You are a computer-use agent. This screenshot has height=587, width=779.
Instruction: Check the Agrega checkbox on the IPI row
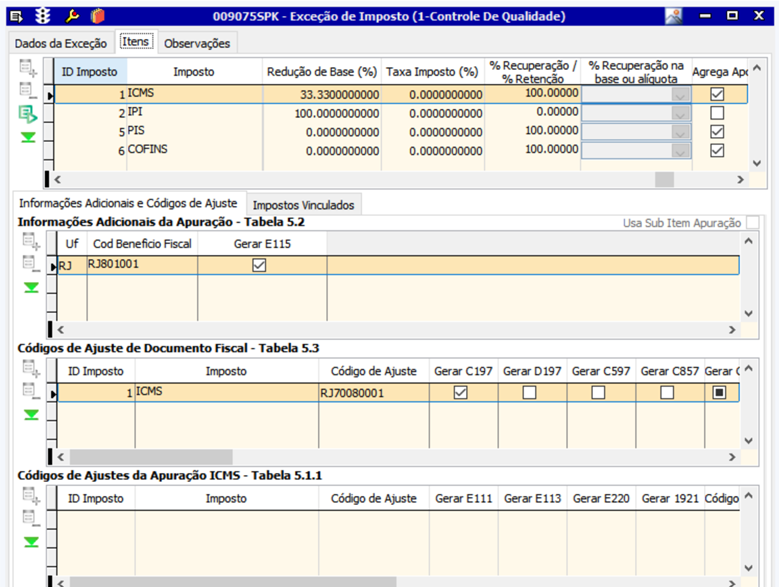tap(716, 113)
